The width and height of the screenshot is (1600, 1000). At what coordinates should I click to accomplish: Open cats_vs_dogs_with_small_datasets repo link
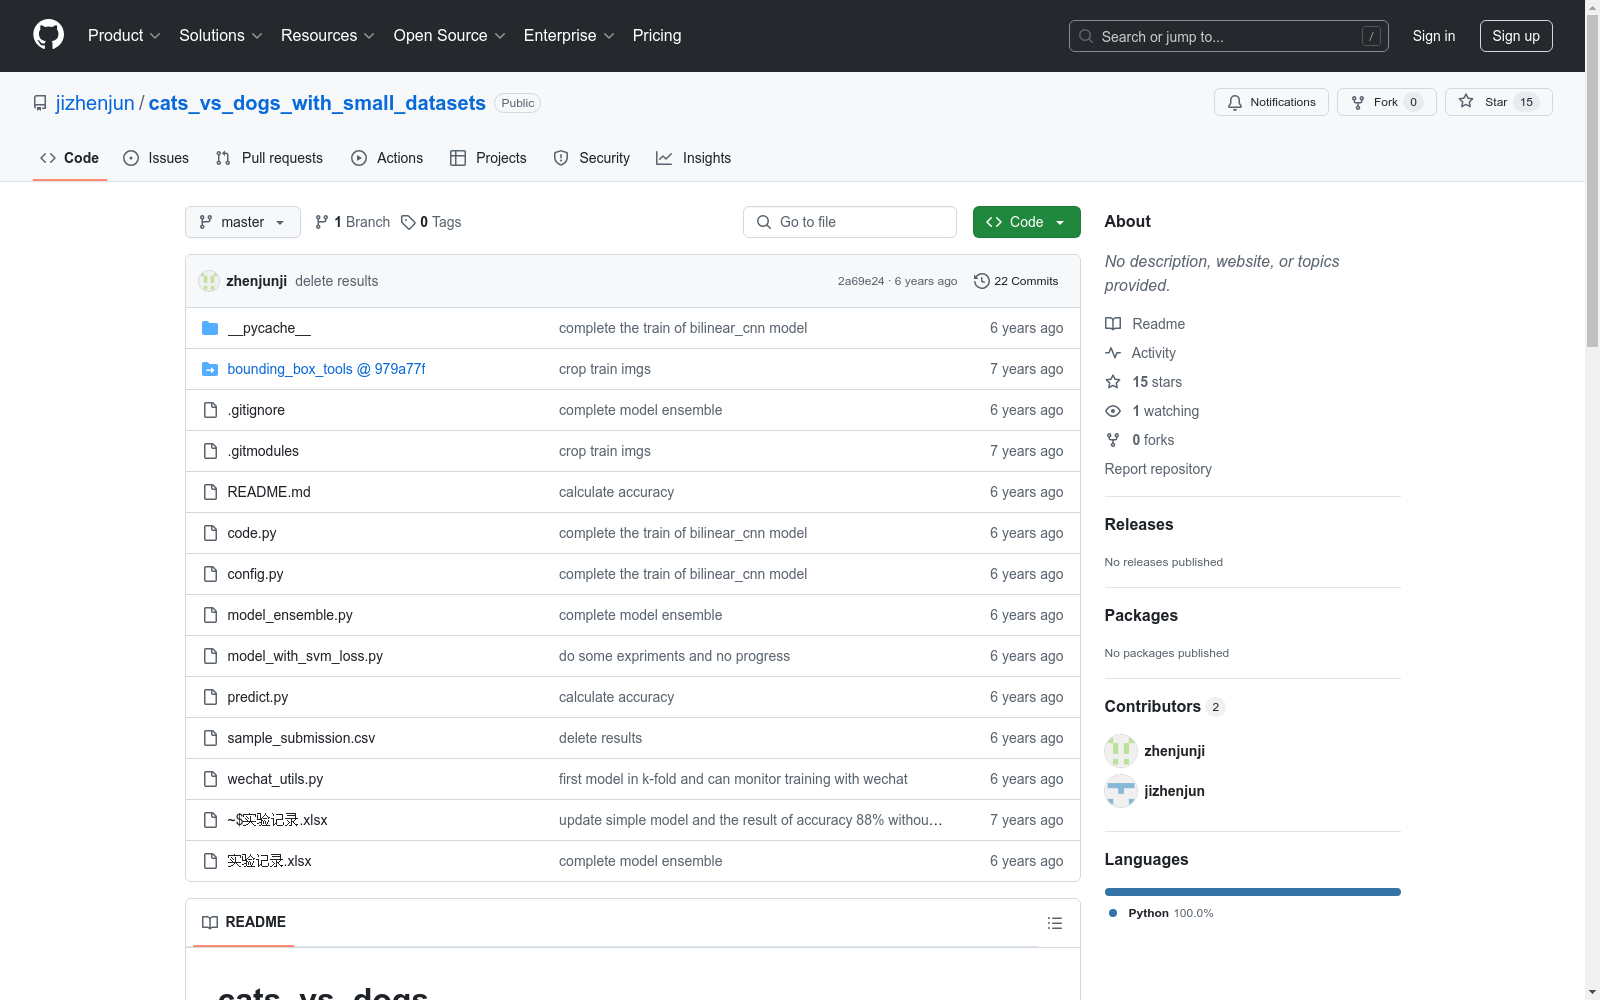pyautogui.click(x=317, y=103)
